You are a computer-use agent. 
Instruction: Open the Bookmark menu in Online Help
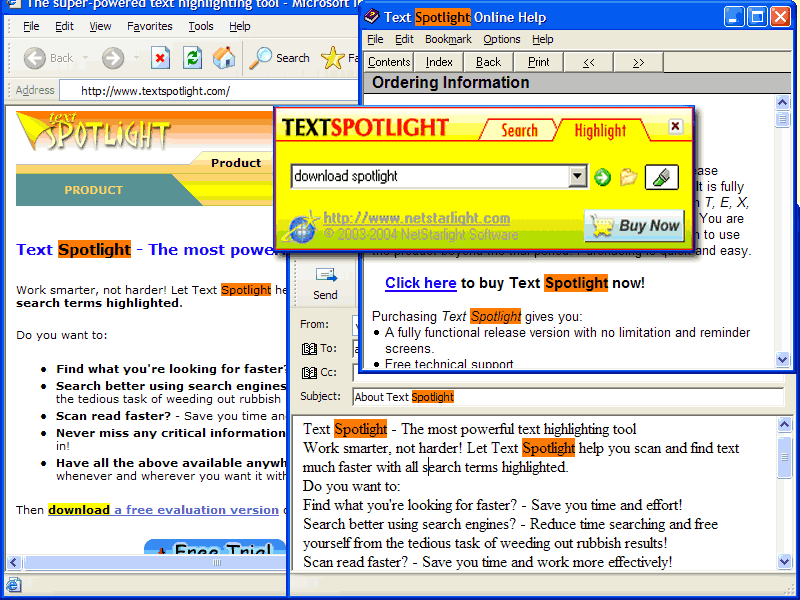tap(448, 39)
